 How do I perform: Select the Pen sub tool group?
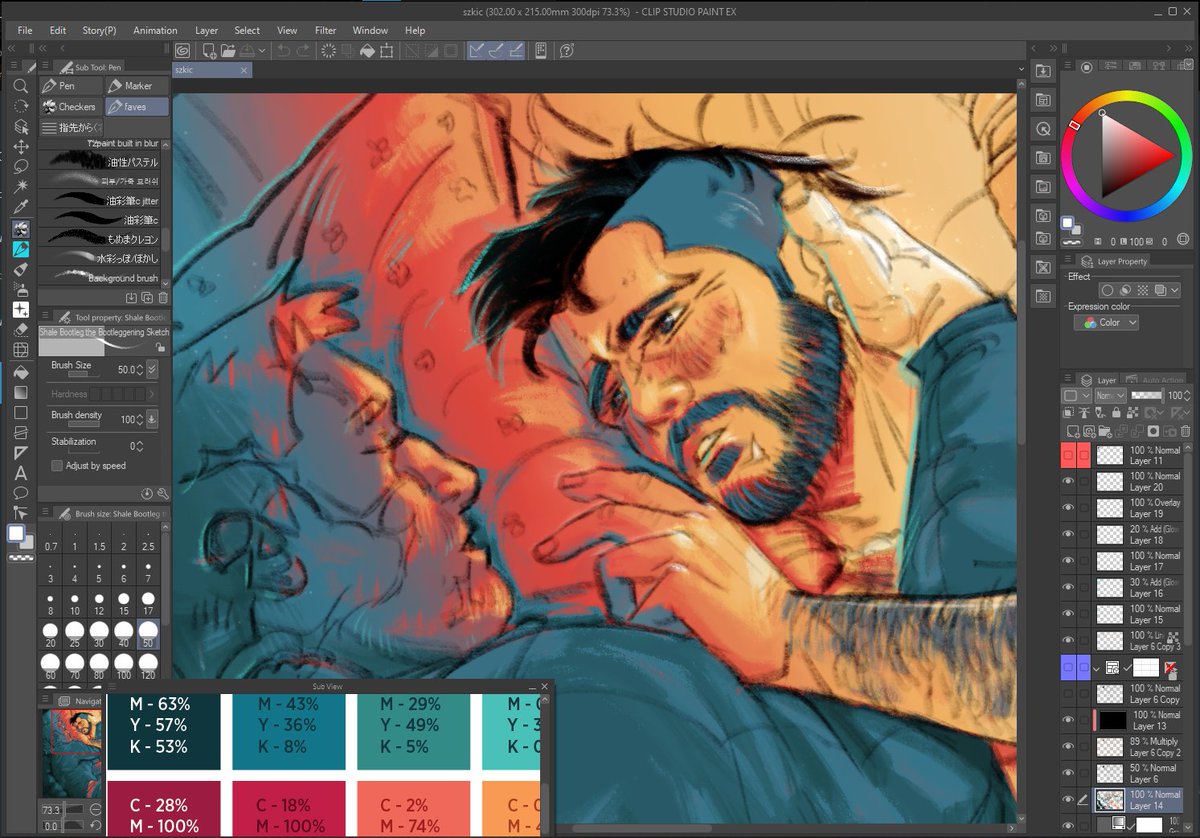pos(70,86)
